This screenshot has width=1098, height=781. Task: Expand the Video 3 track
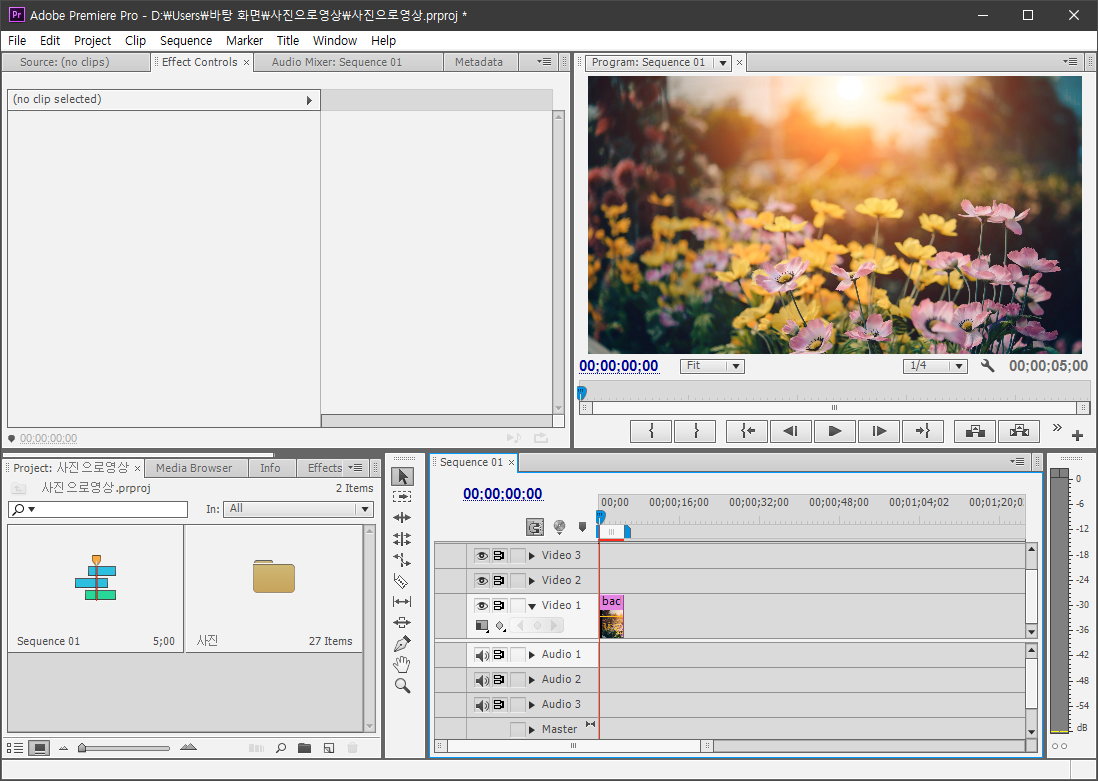coord(532,555)
